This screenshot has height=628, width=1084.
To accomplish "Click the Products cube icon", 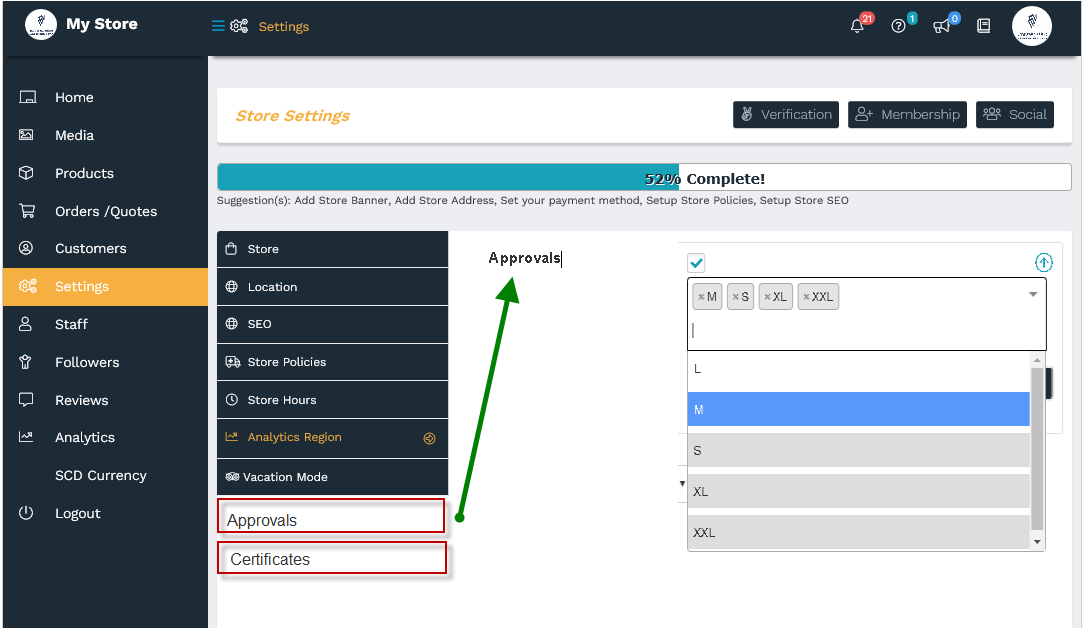I will pyautogui.click(x=26, y=173).
